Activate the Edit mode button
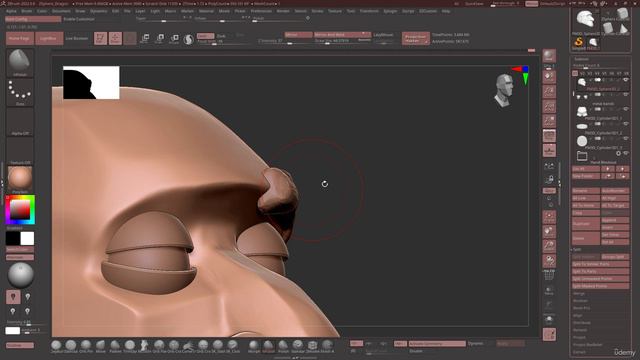 [100, 38]
